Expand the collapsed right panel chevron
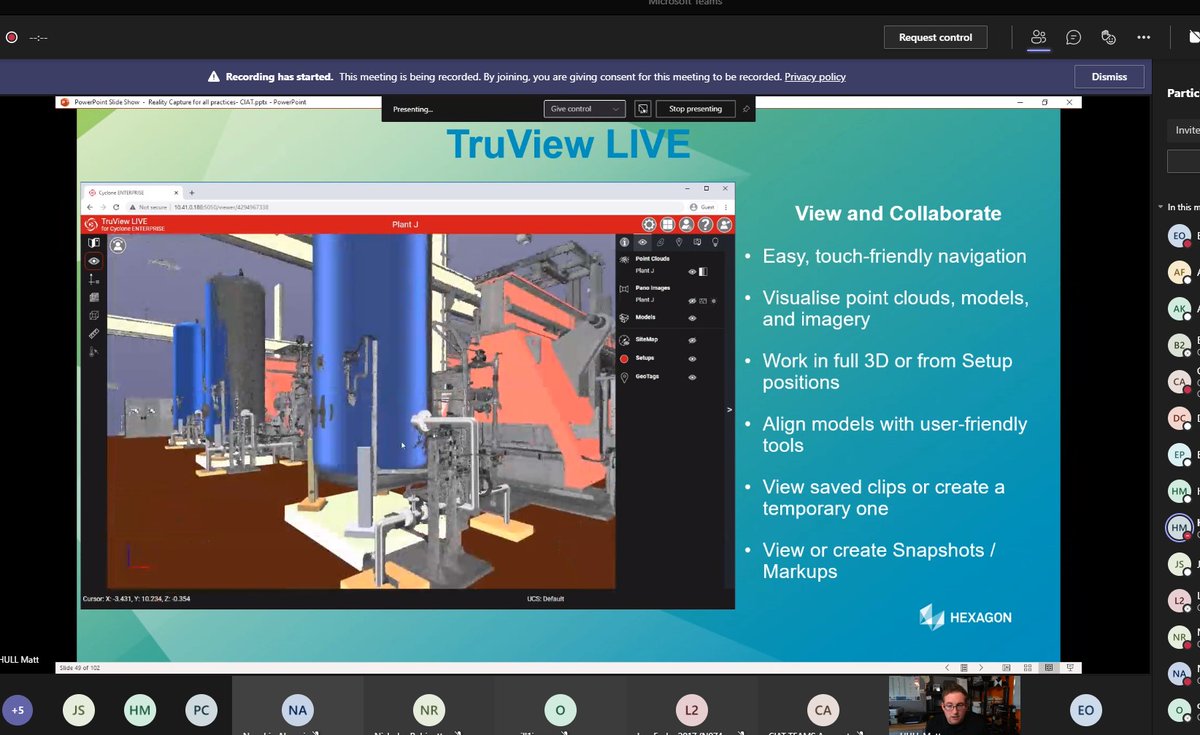This screenshot has height=735, width=1200. 727,408
